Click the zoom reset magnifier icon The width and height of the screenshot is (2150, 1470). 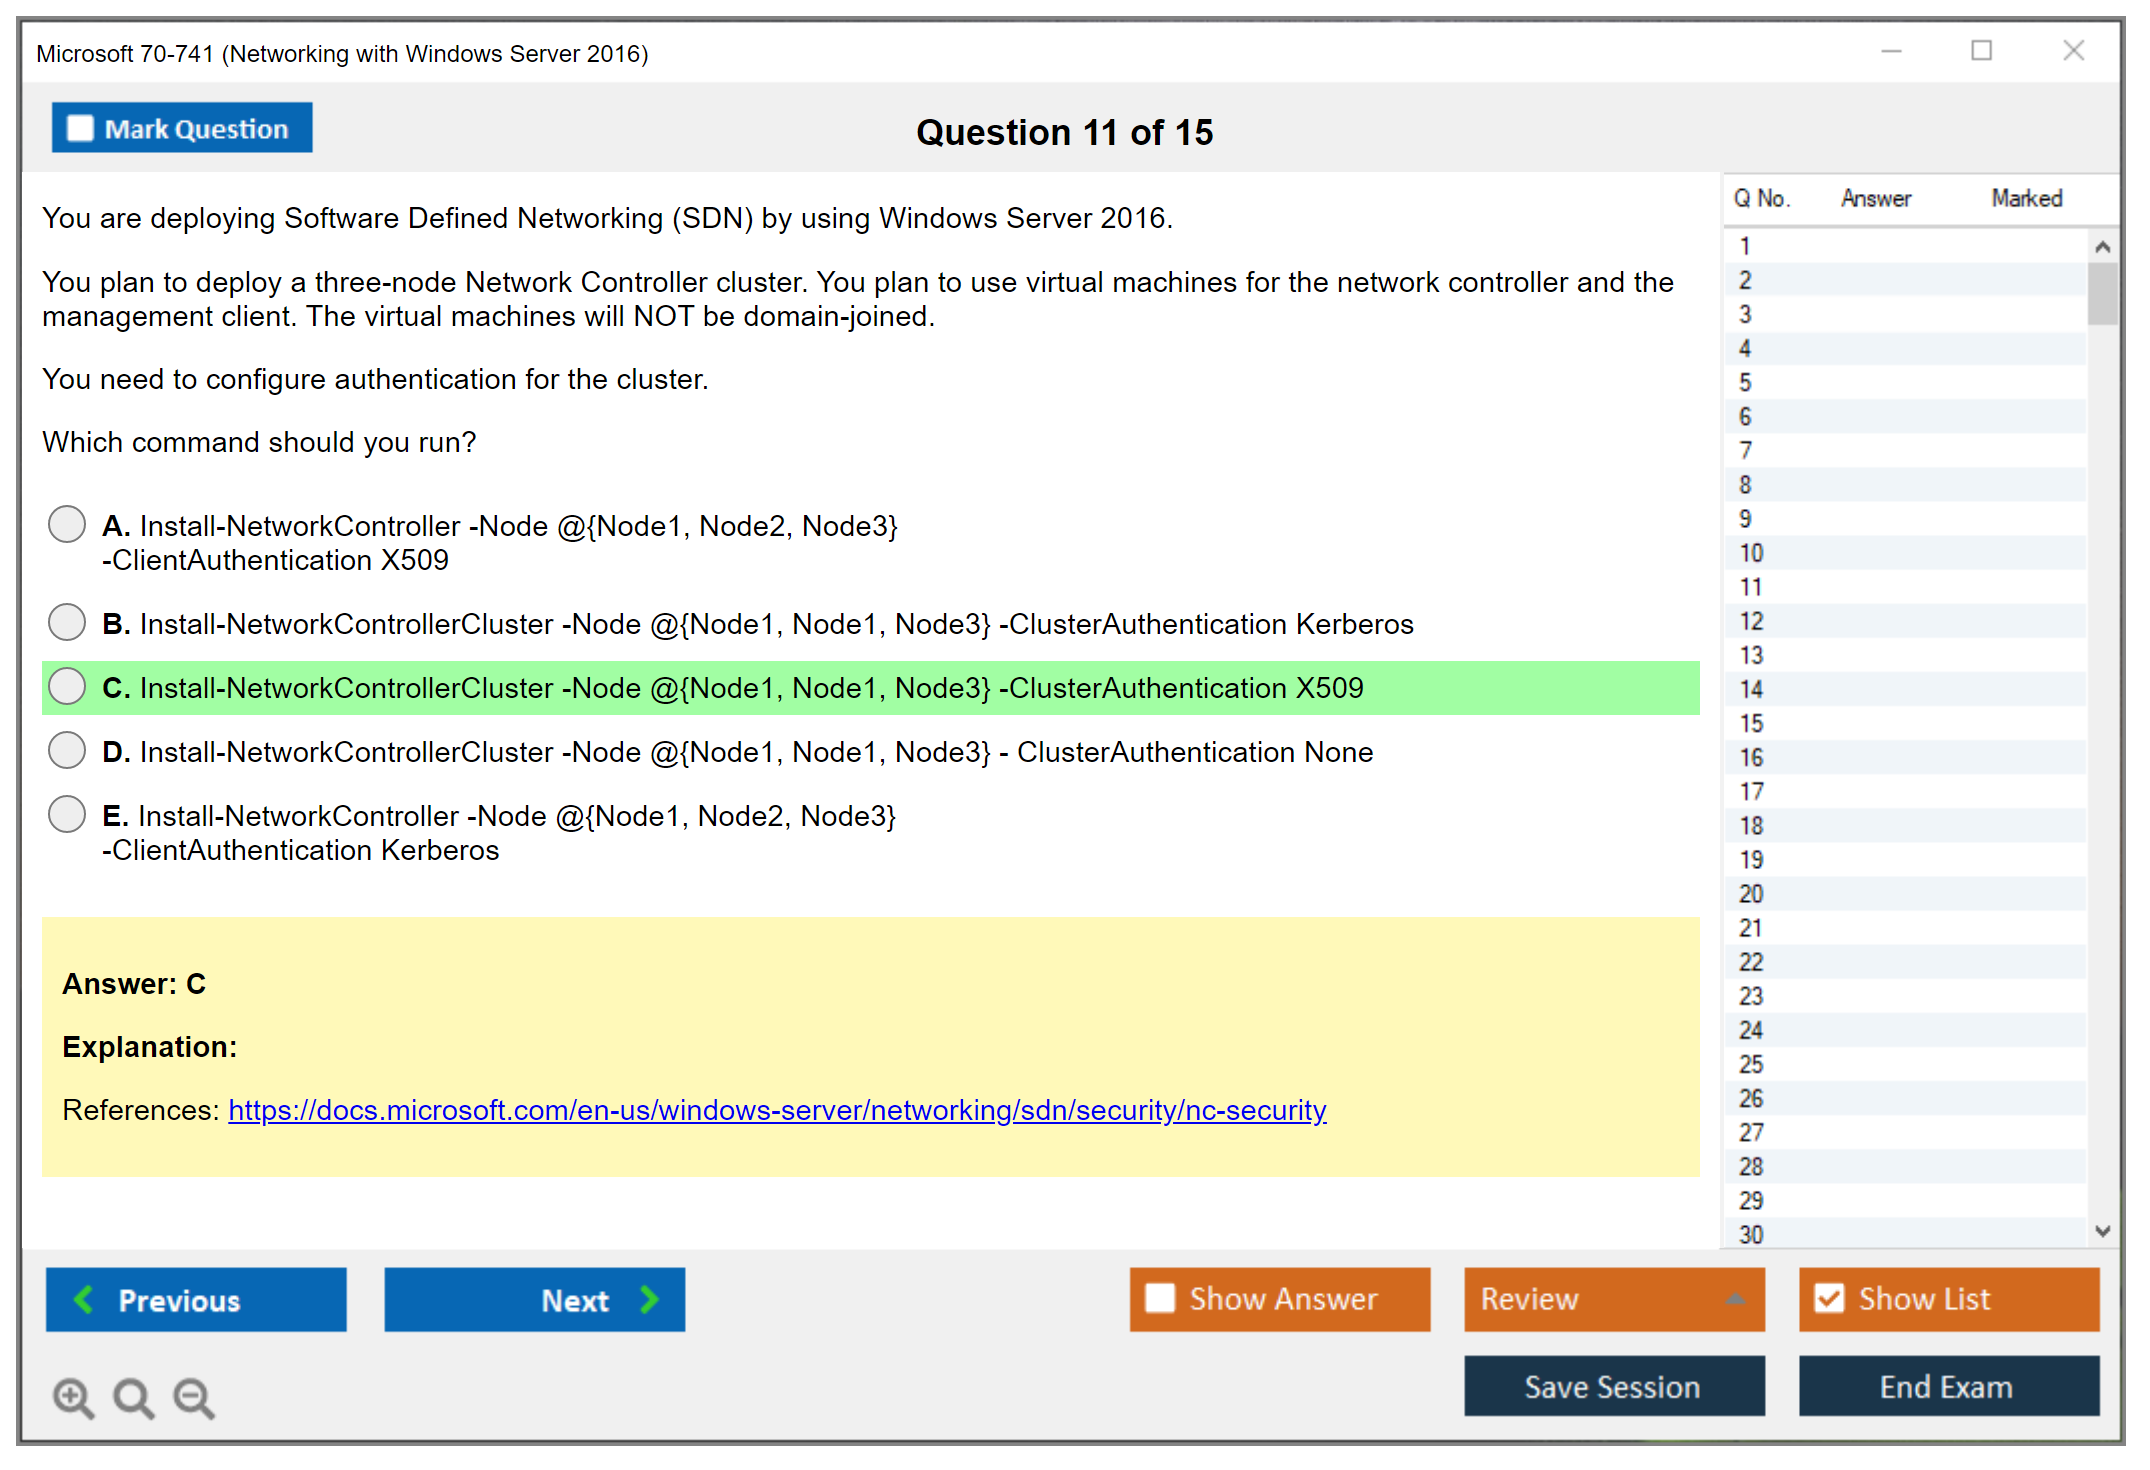coord(133,1398)
